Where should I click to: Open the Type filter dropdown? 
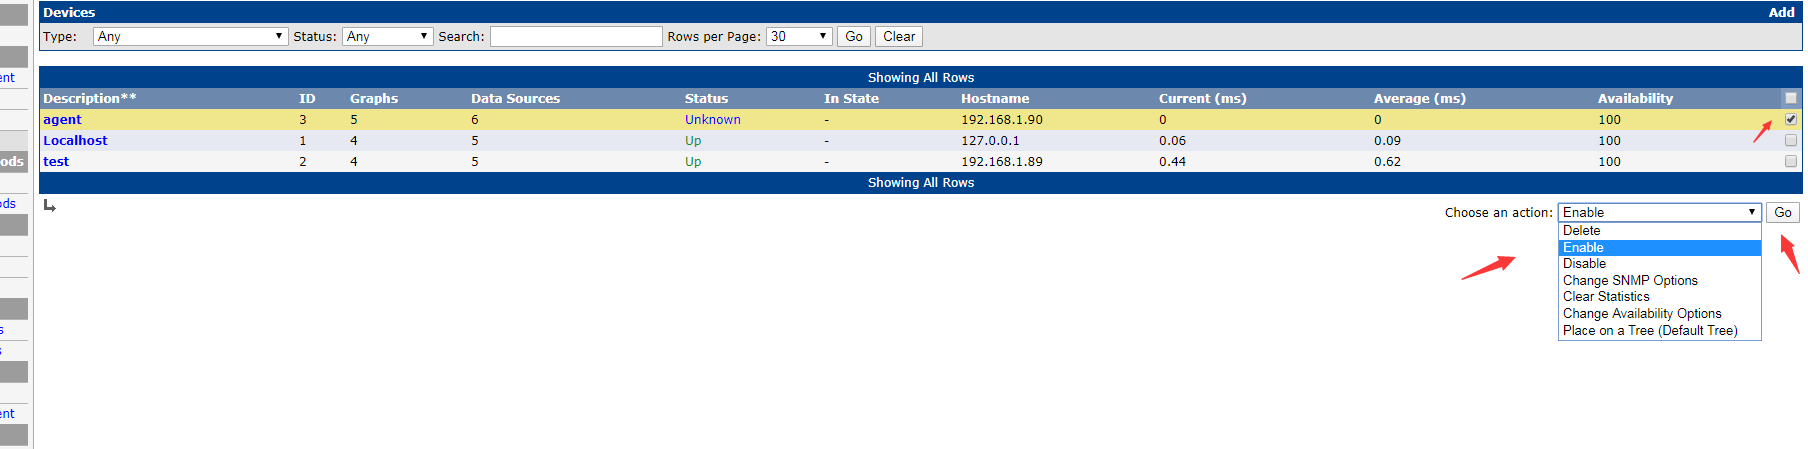[191, 36]
